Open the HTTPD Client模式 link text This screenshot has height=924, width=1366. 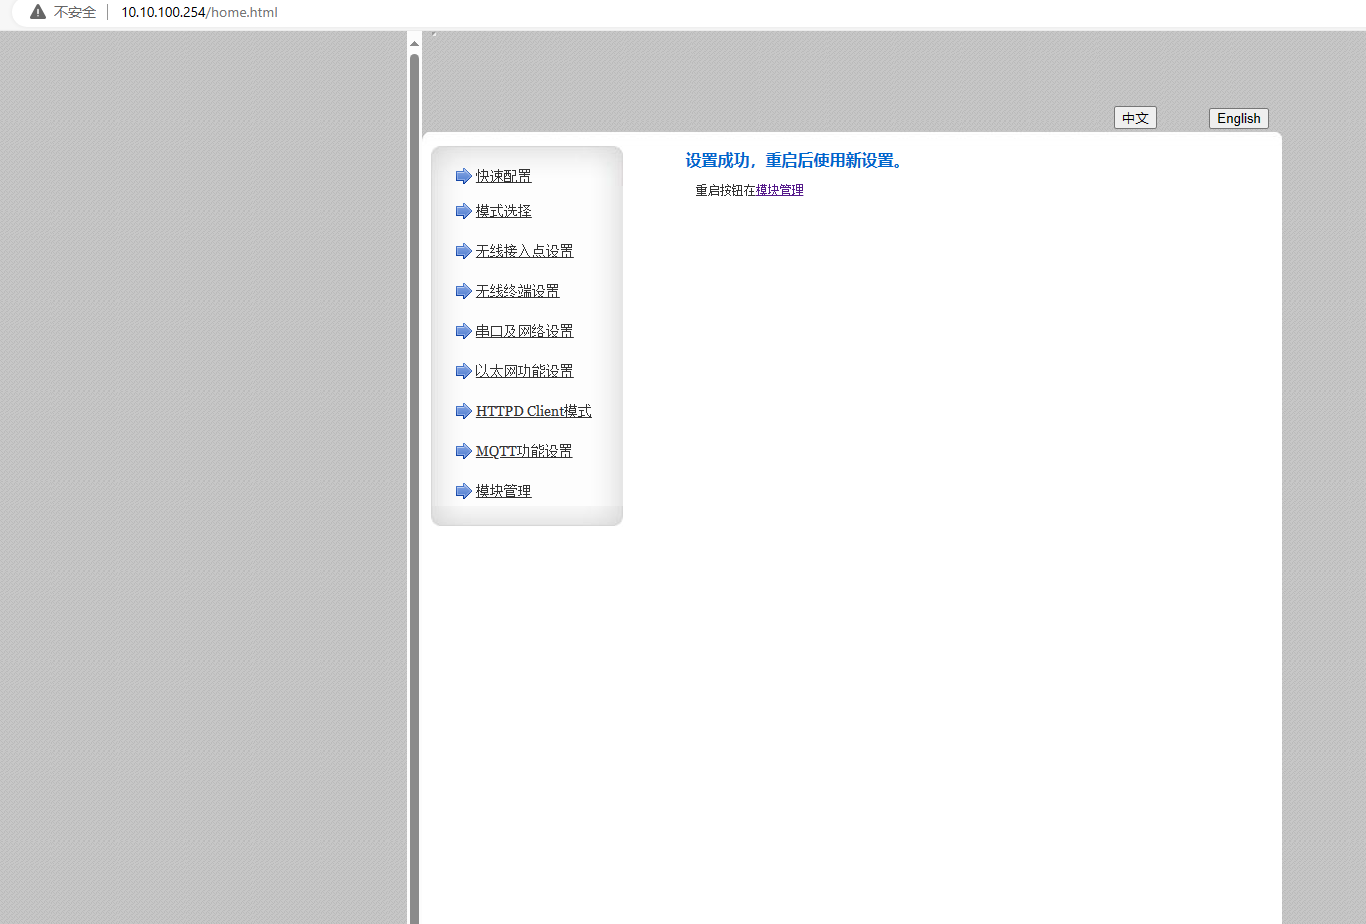pyautogui.click(x=533, y=411)
